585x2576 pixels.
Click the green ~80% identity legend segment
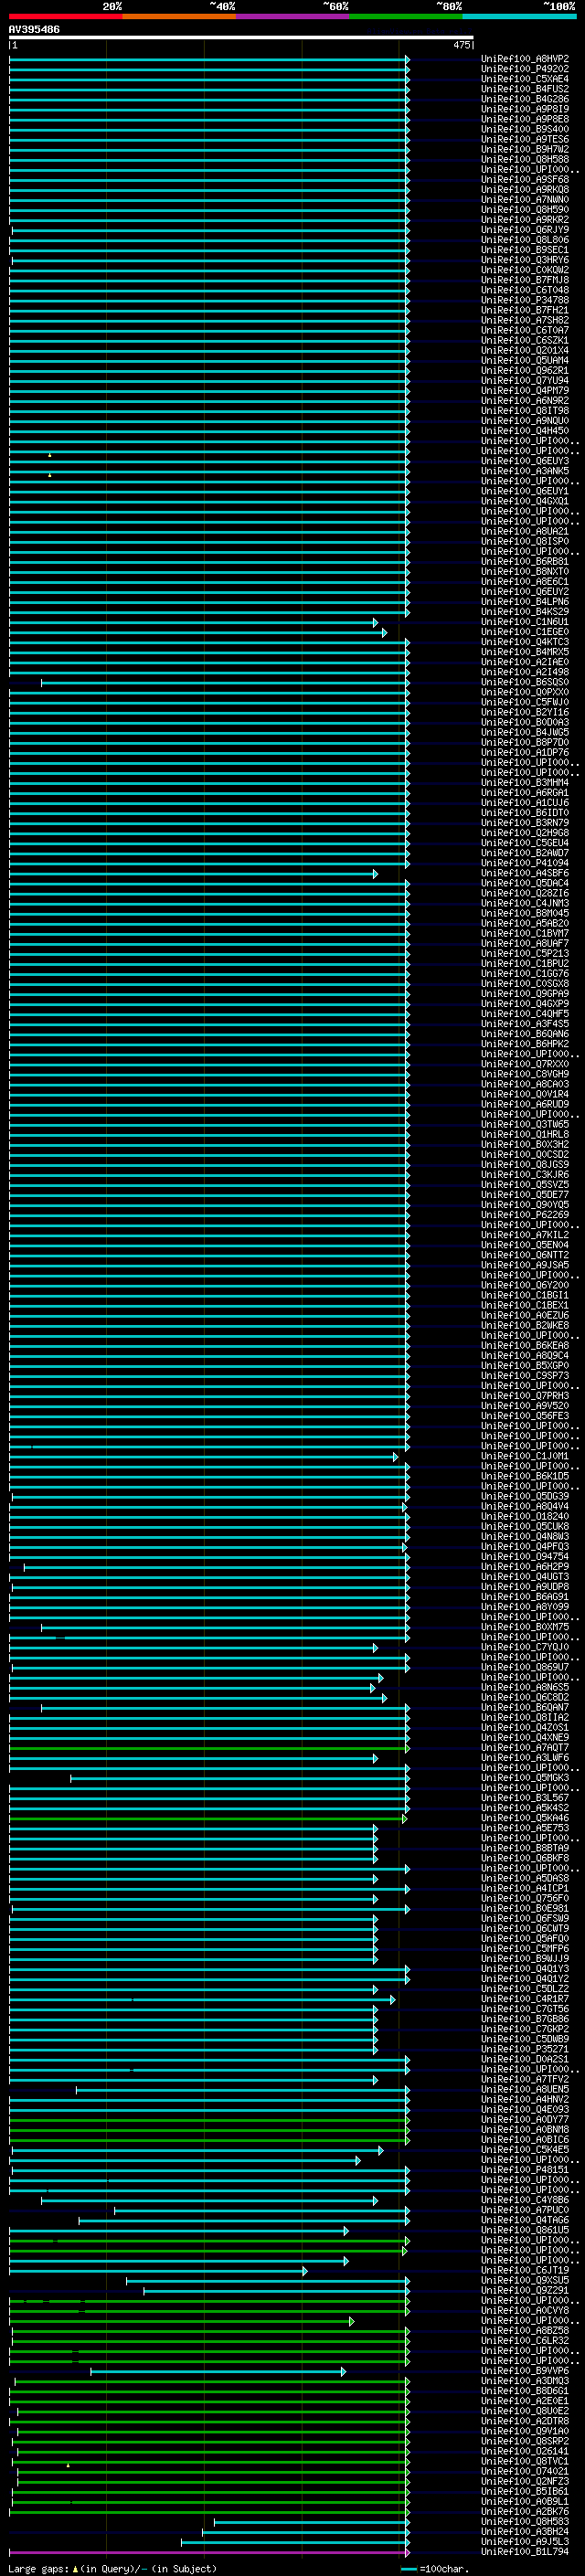[406, 16]
